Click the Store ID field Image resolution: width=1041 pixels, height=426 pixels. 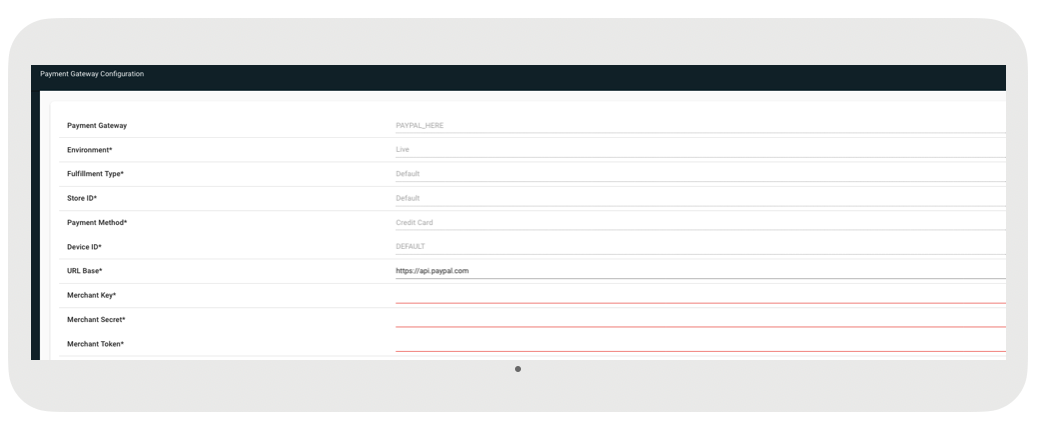(x=700, y=198)
